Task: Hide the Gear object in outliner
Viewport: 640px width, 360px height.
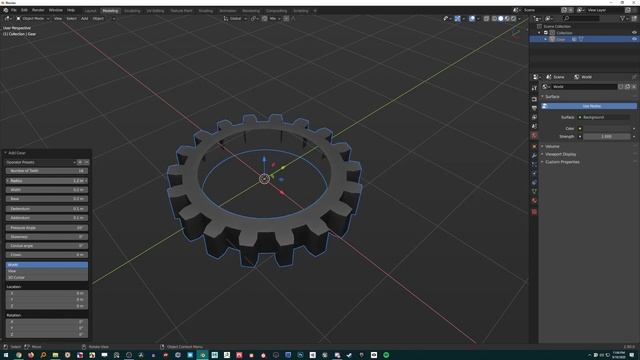Action: click(634, 39)
